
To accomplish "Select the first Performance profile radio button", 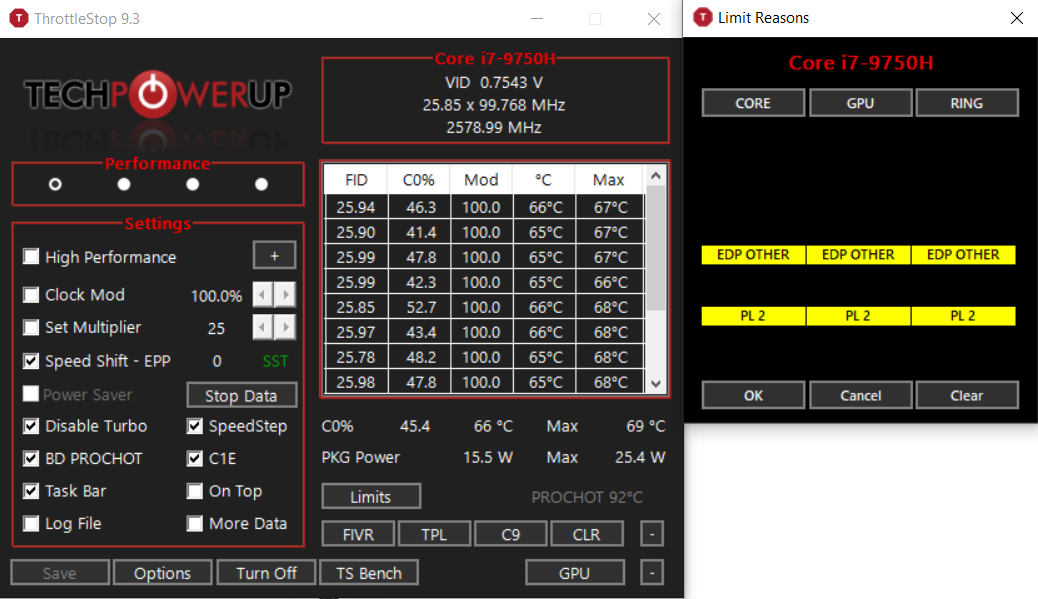I will tap(55, 184).
